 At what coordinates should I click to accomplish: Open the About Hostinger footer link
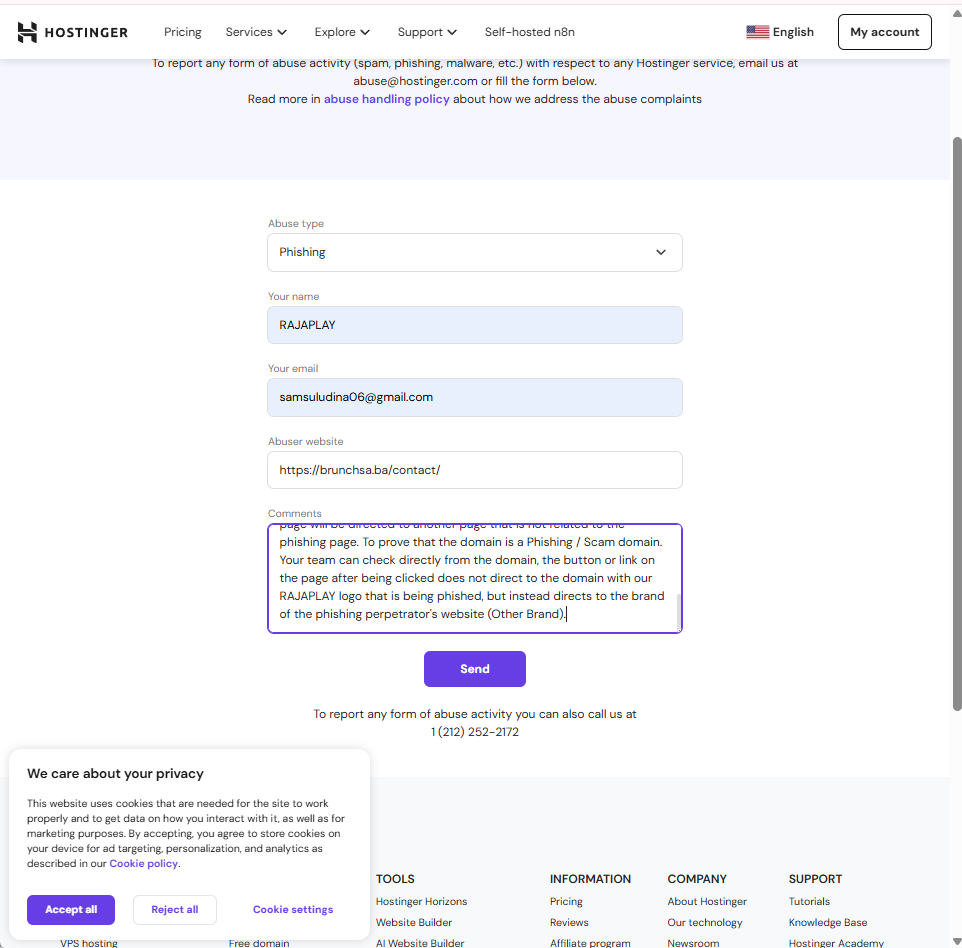click(x=707, y=902)
